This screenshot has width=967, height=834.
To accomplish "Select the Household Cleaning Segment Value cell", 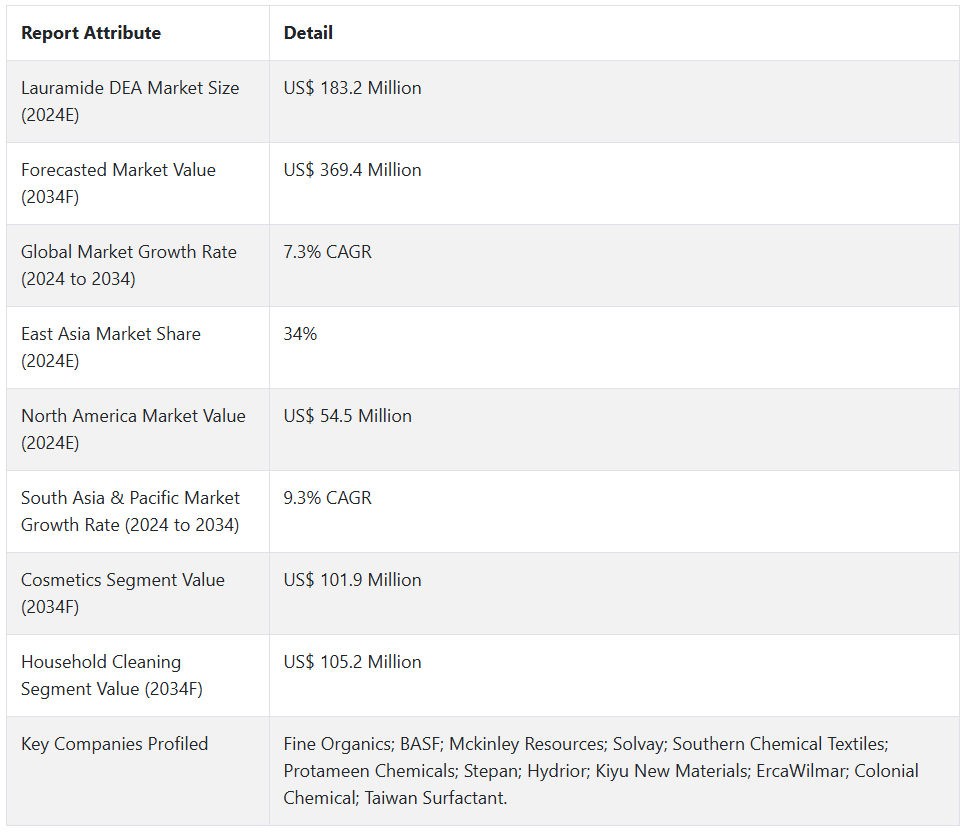I will (112, 675).
